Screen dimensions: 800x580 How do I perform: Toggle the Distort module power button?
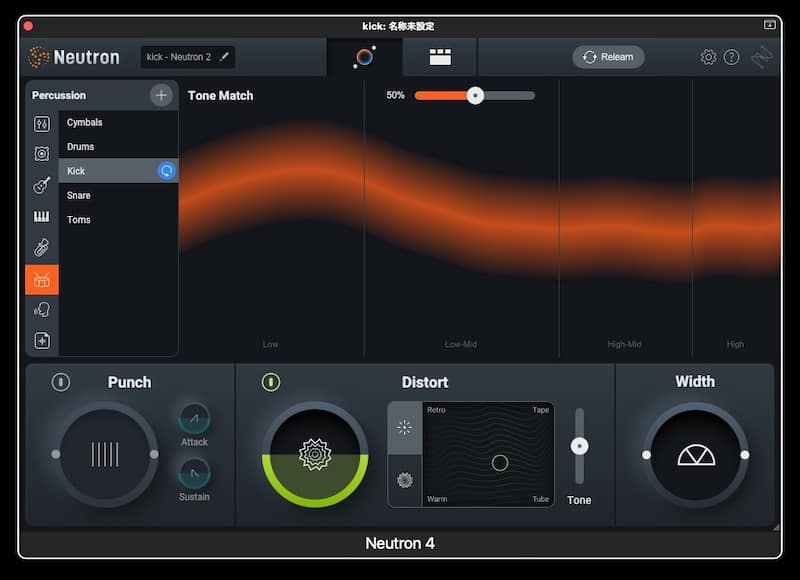[x=271, y=382]
